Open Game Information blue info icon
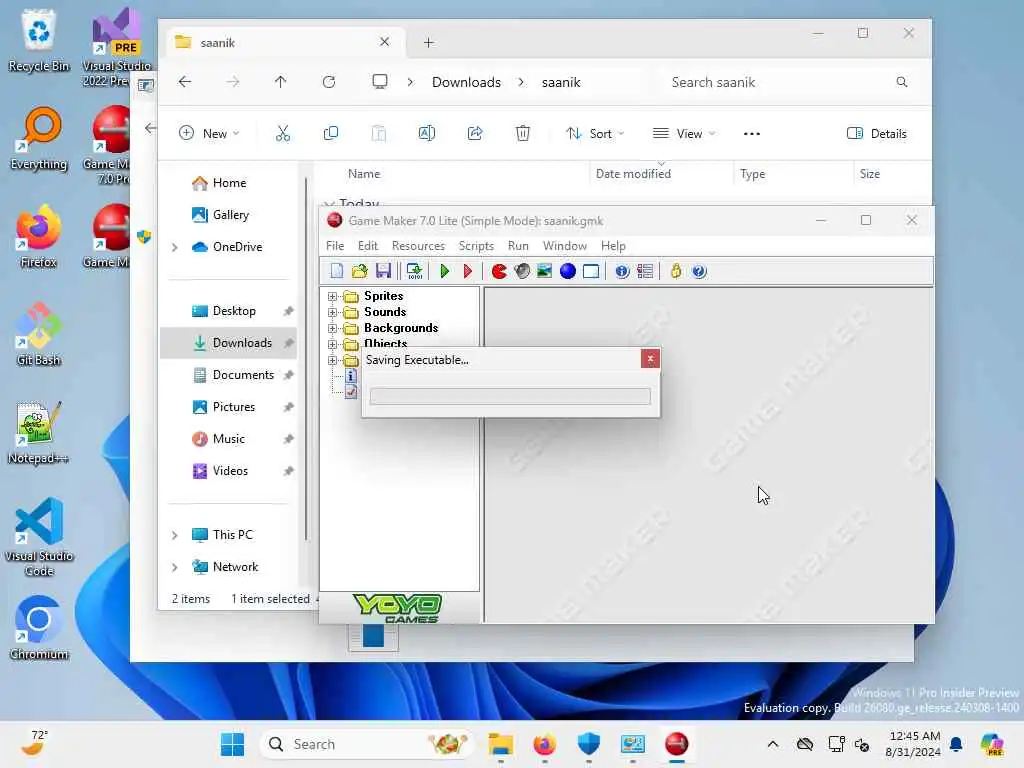The height and width of the screenshot is (768, 1024). point(622,271)
